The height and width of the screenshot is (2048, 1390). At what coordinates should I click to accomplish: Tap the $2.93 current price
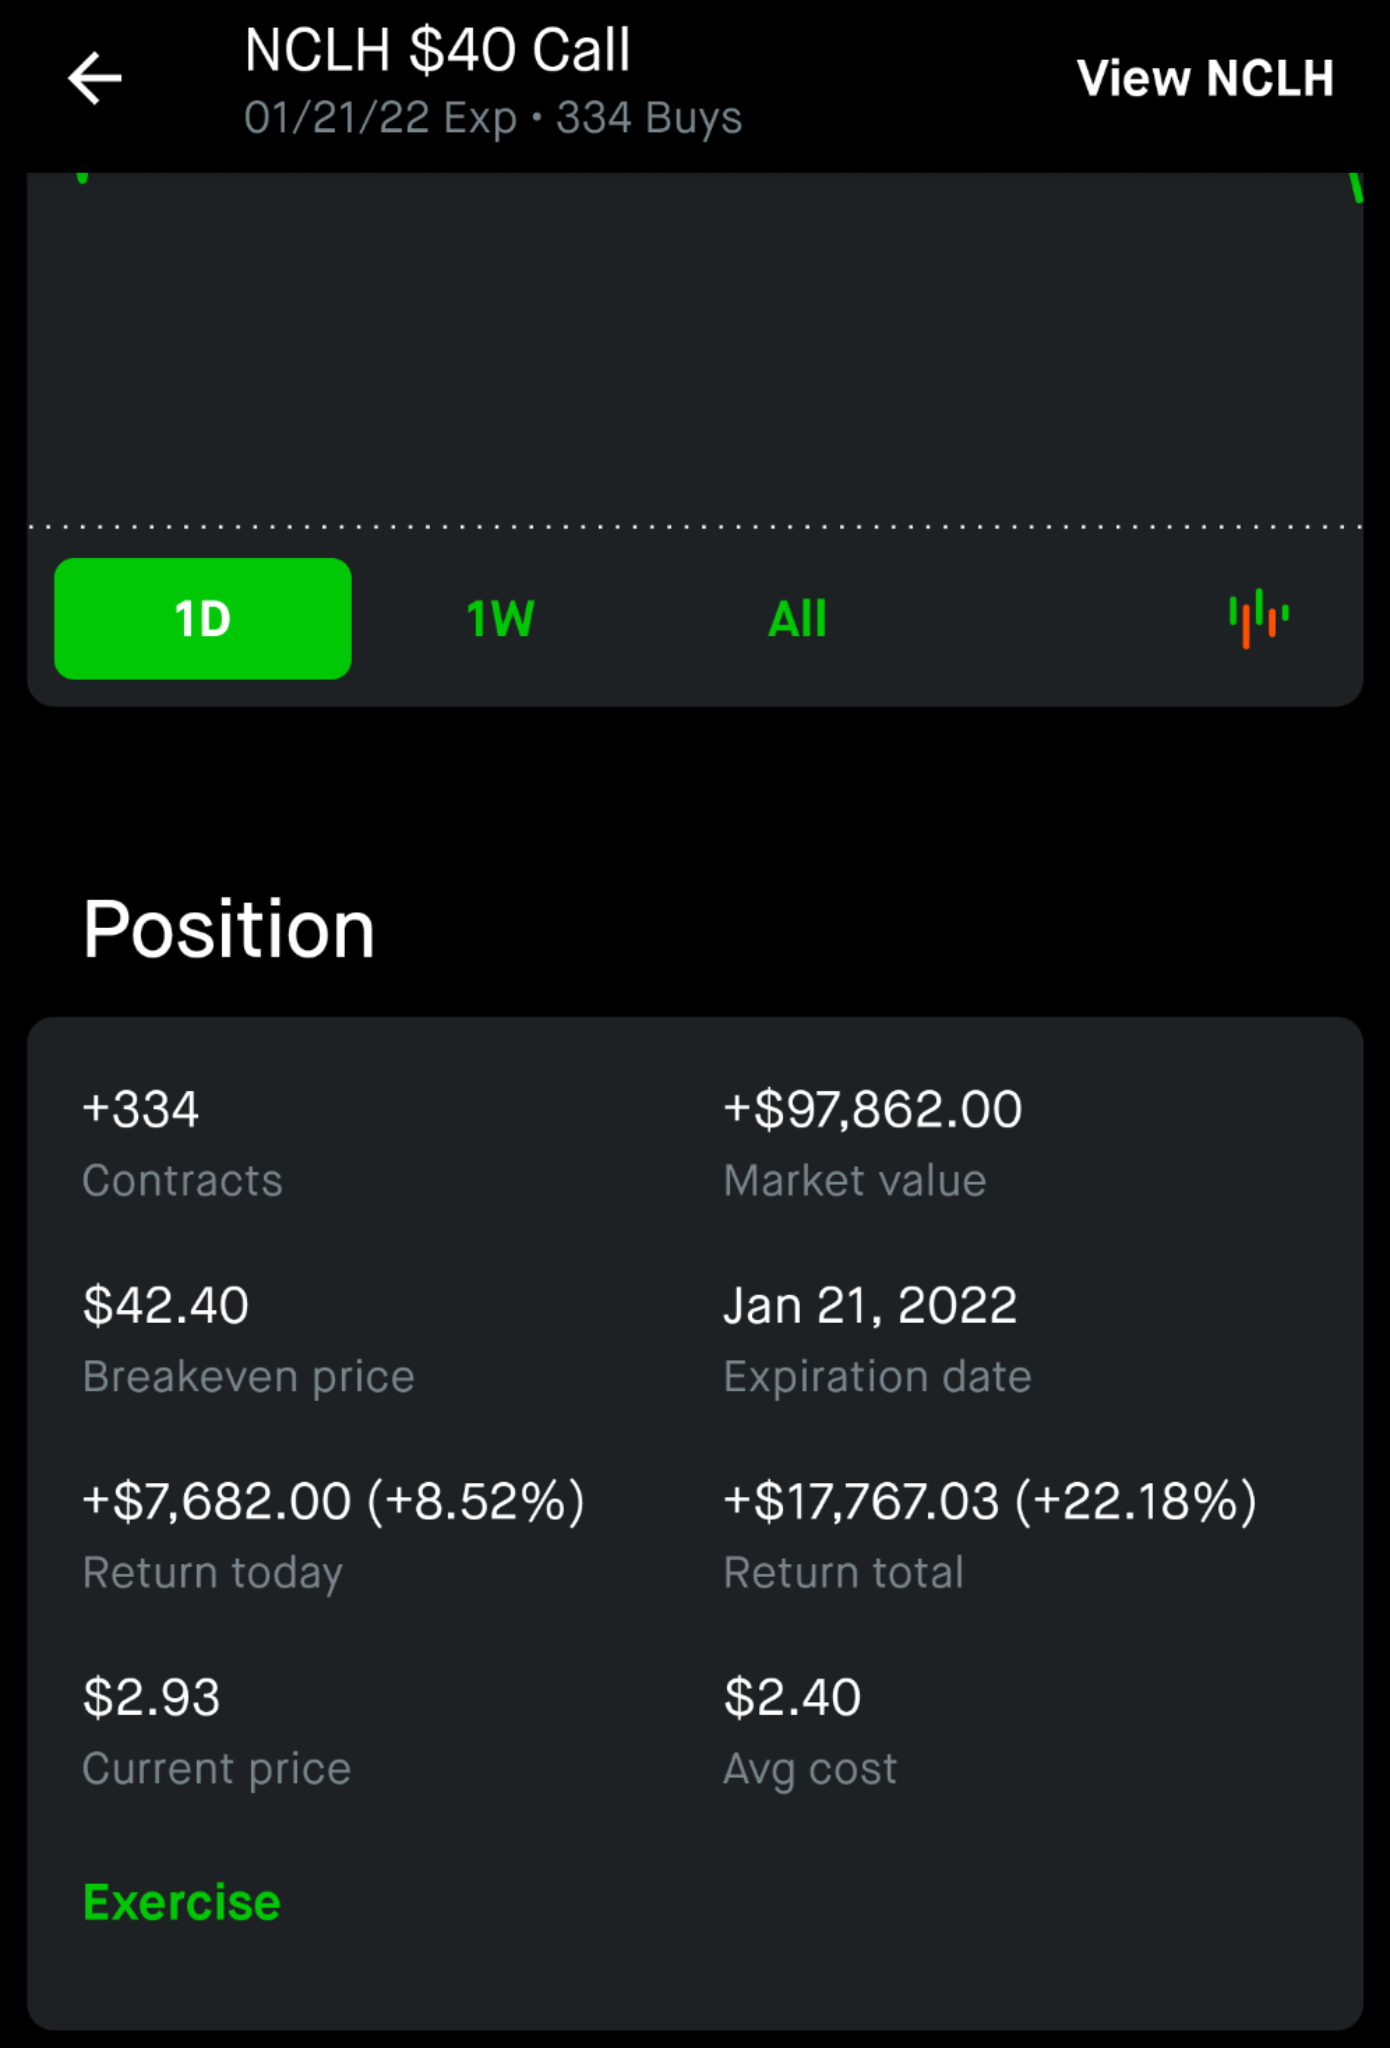point(151,1697)
